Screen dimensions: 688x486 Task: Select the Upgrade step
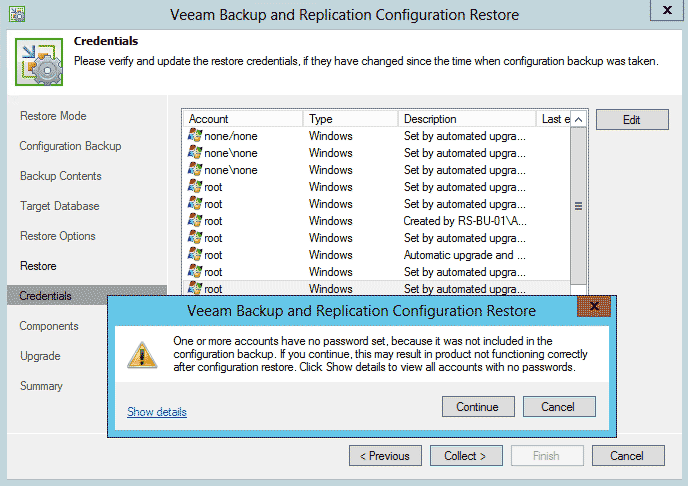coord(40,356)
